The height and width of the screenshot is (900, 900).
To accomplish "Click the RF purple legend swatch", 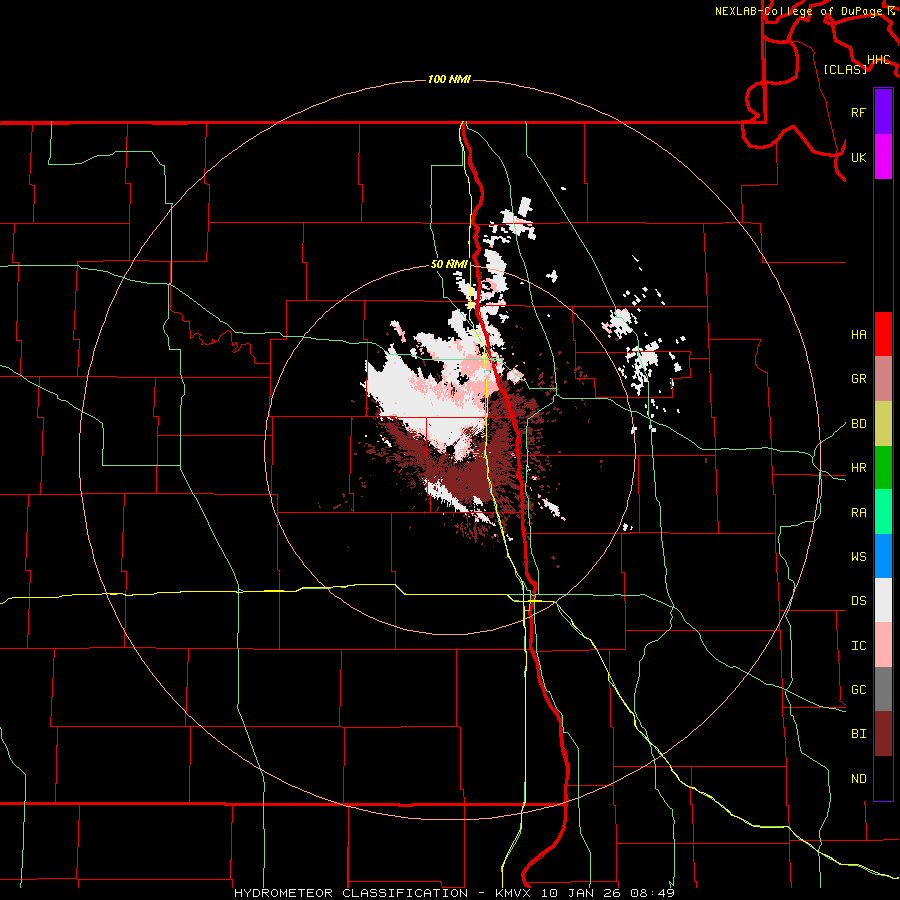I will [883, 112].
